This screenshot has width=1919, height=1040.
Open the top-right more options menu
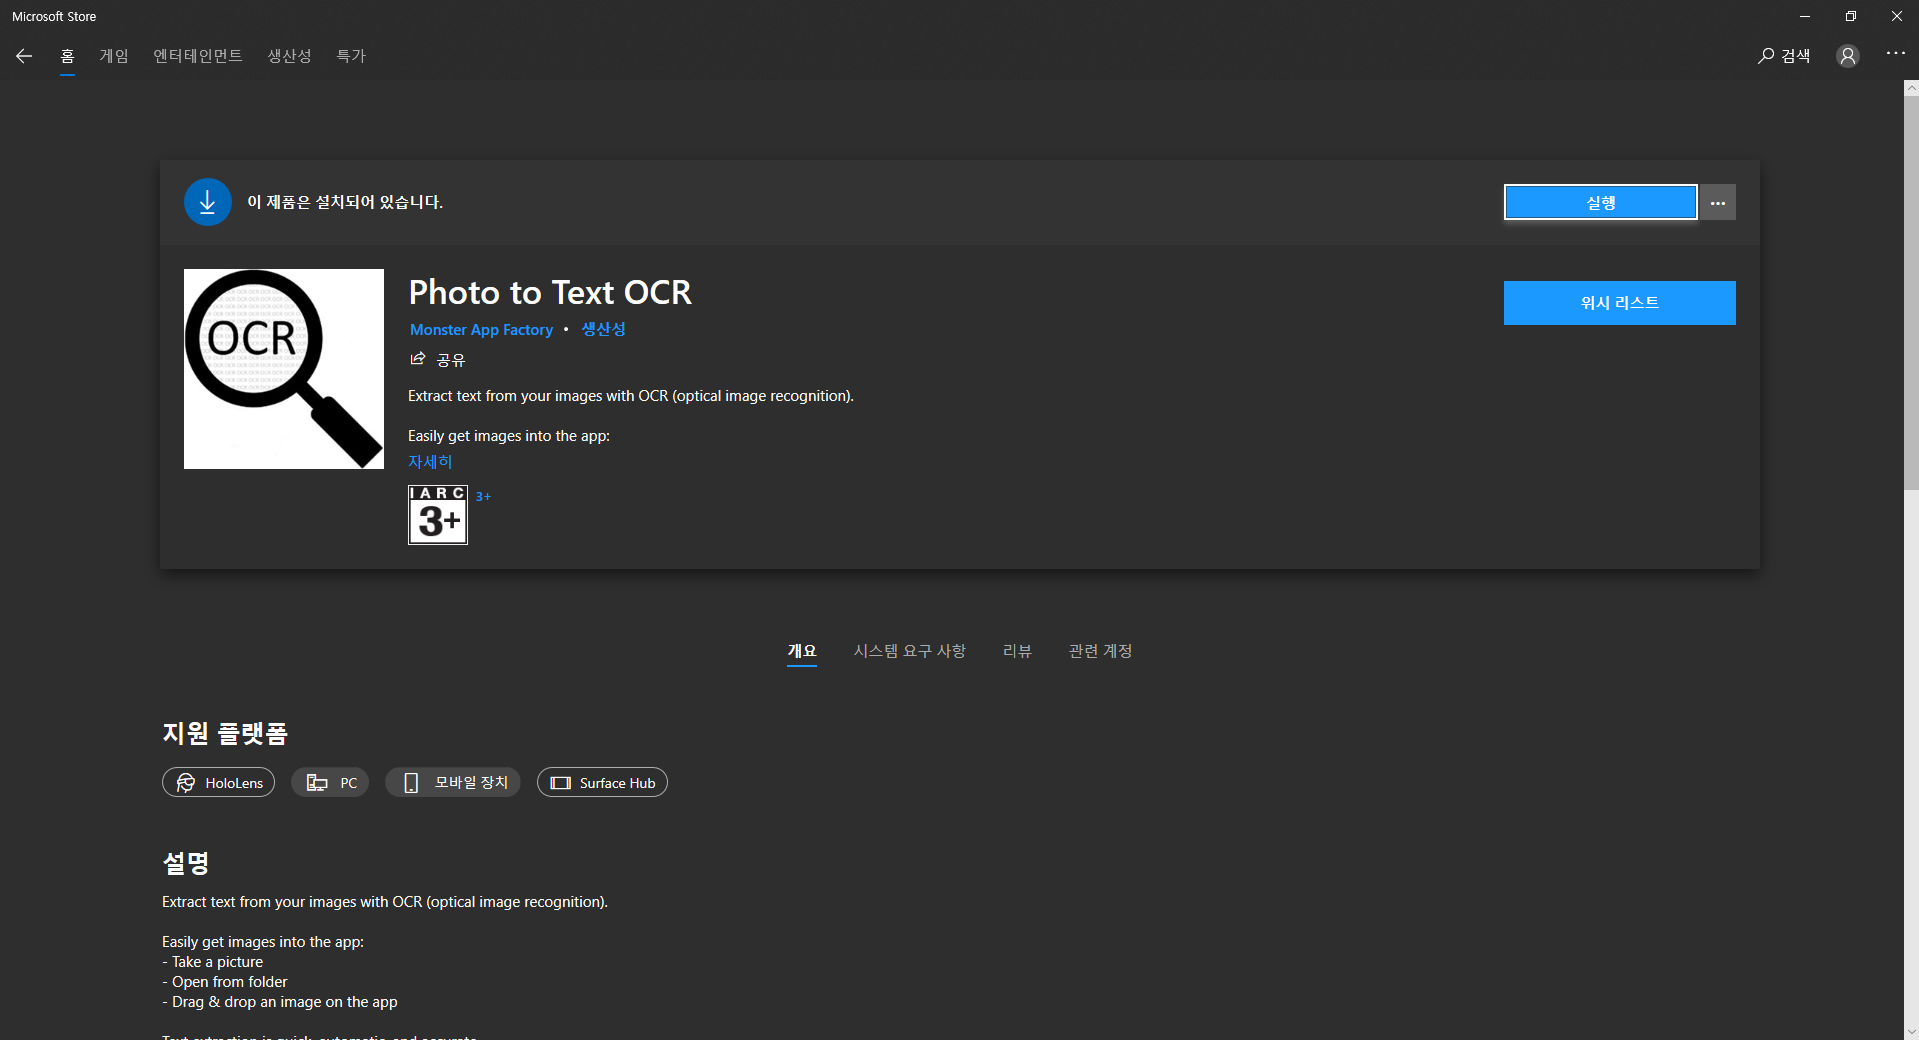(x=1895, y=53)
